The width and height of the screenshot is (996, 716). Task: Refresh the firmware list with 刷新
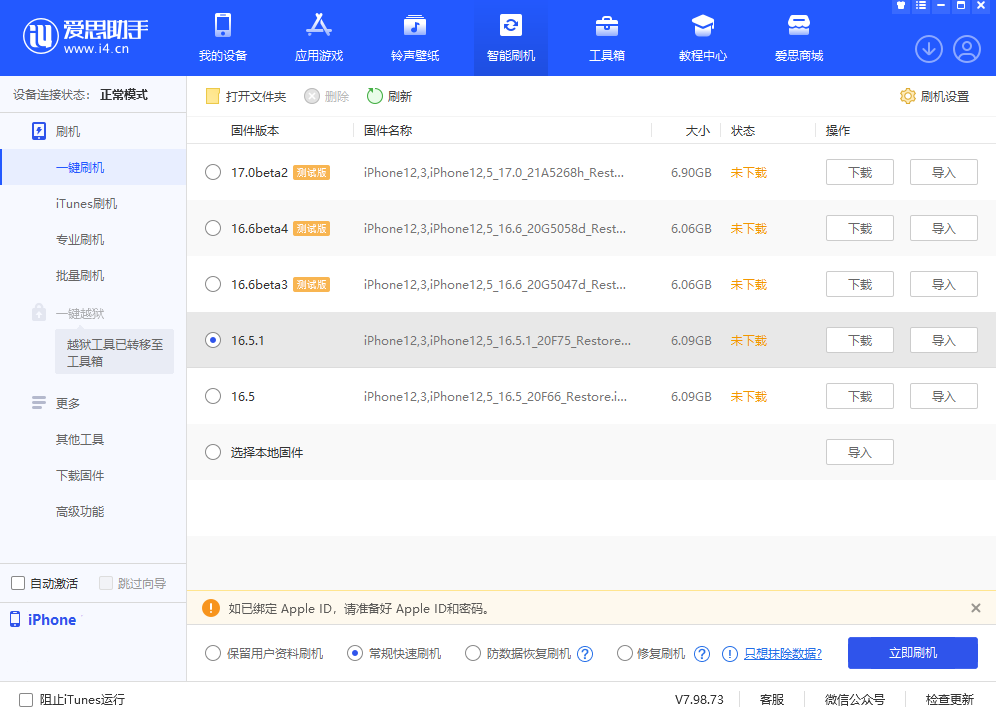coord(390,96)
